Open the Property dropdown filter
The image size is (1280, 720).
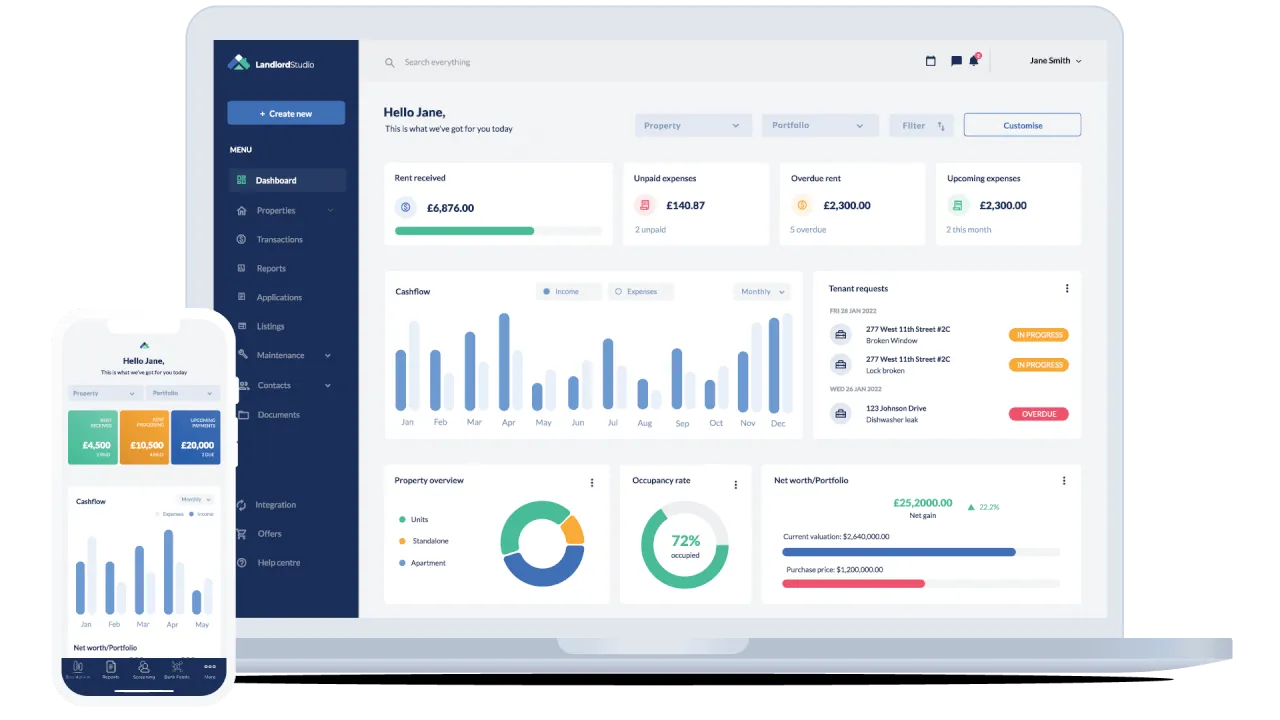[692, 126]
